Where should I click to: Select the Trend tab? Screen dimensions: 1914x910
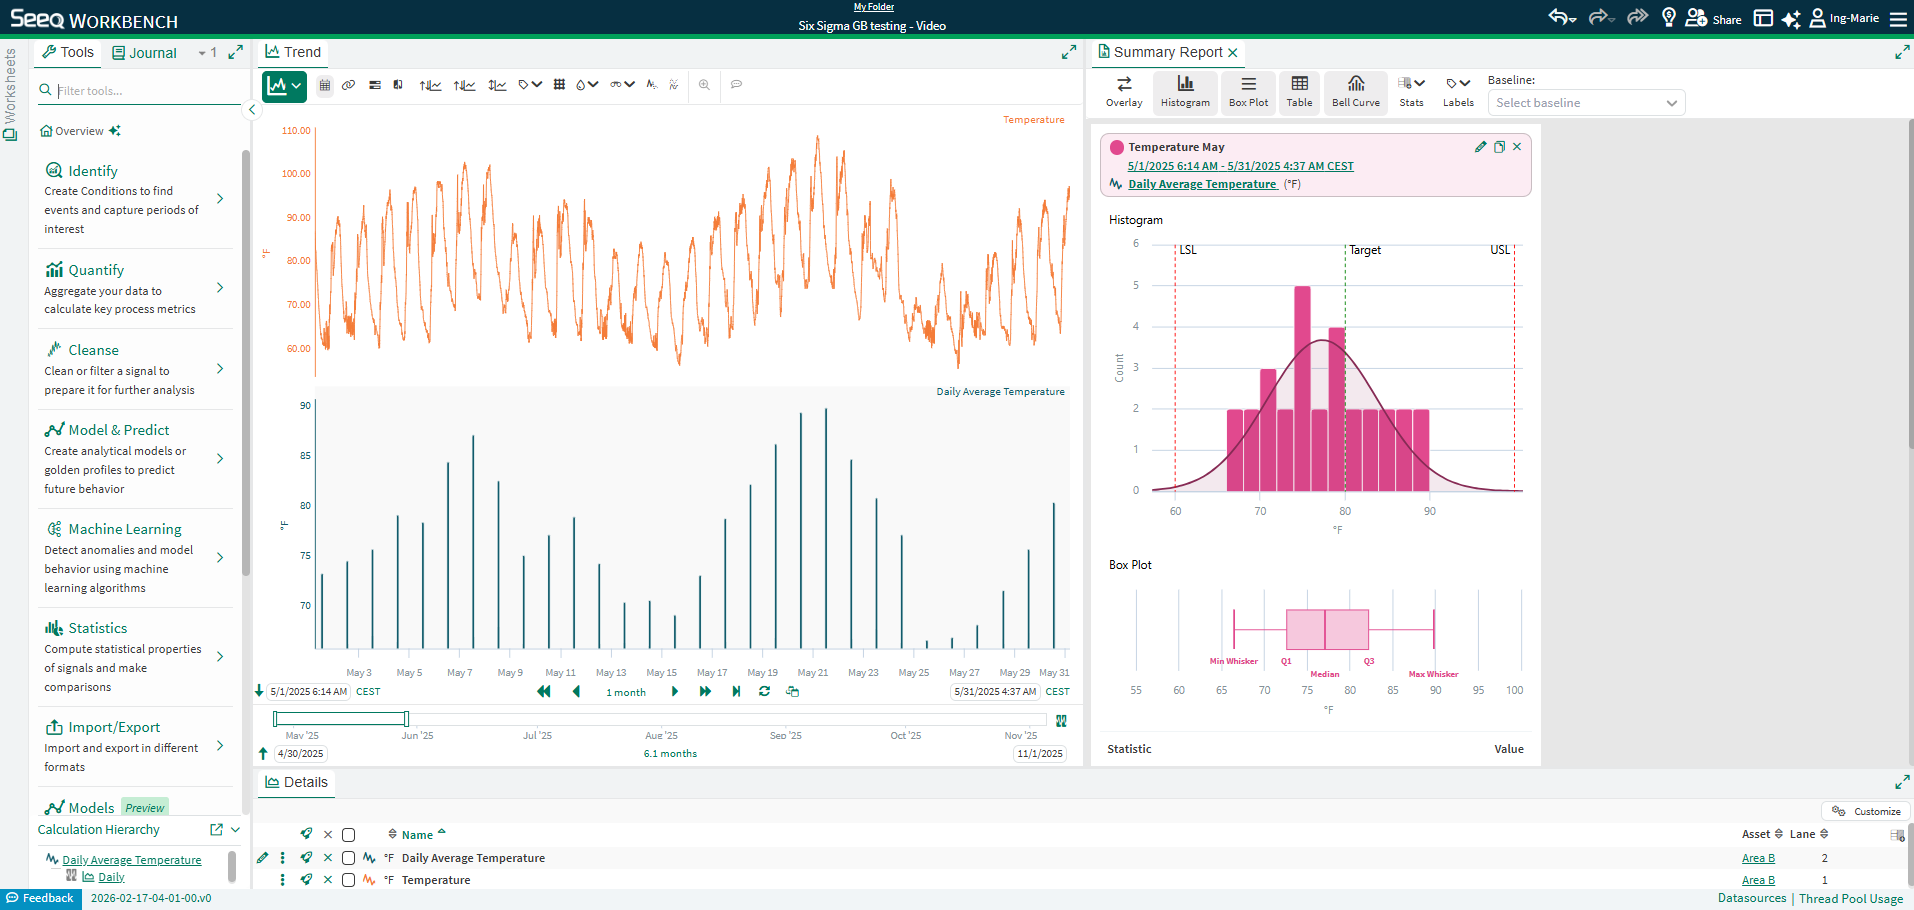[x=293, y=52]
